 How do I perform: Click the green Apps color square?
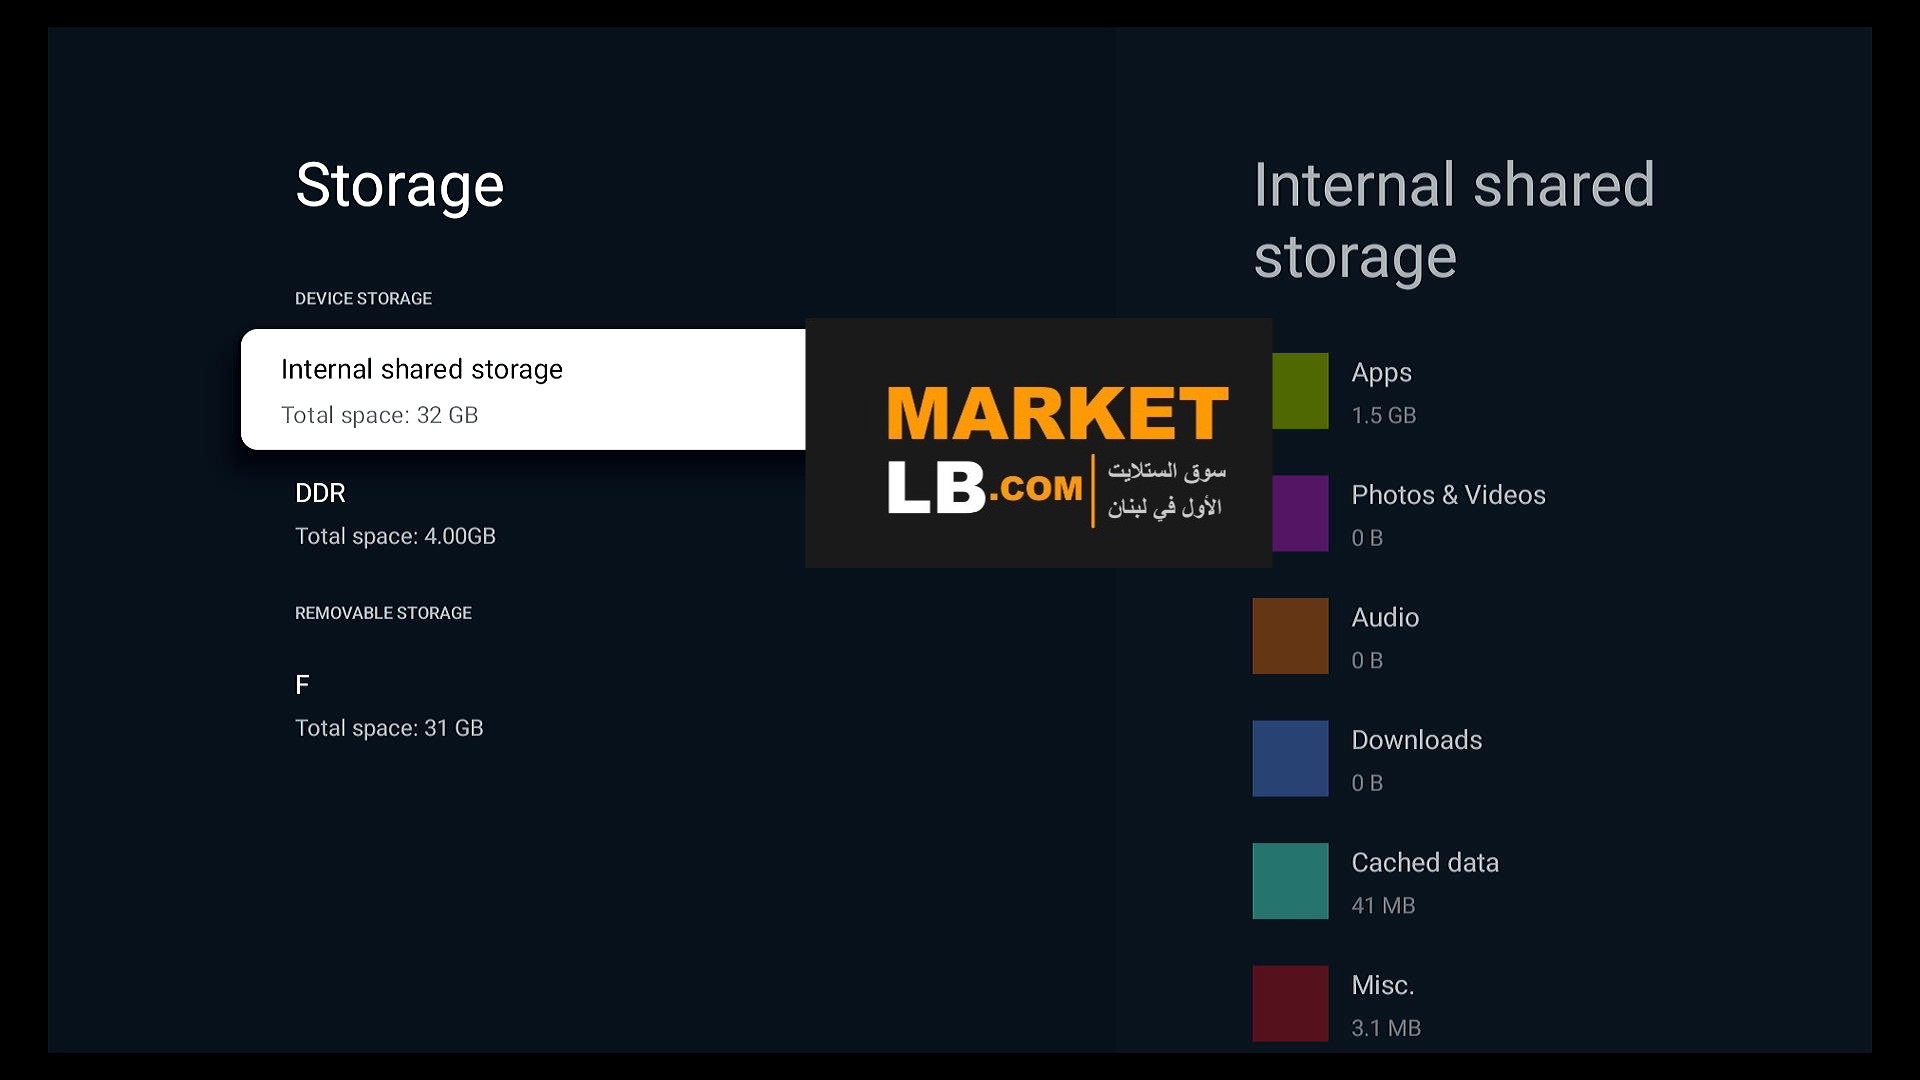pyautogui.click(x=1300, y=391)
